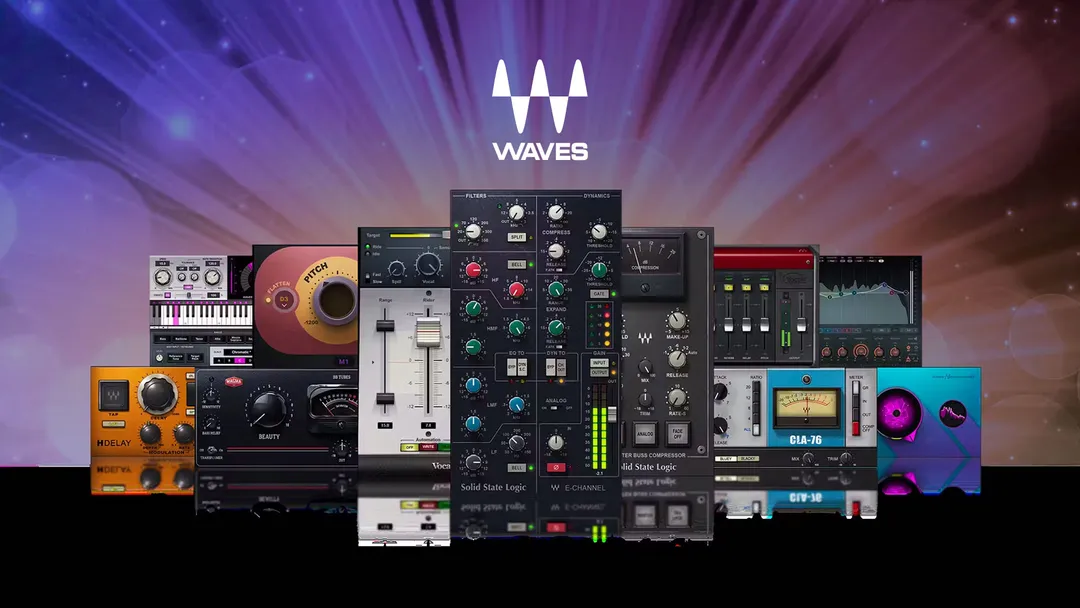The width and height of the screenshot is (1080, 608).
Task: Click the SPLIT button in E-Channel filters
Action: pos(517,236)
